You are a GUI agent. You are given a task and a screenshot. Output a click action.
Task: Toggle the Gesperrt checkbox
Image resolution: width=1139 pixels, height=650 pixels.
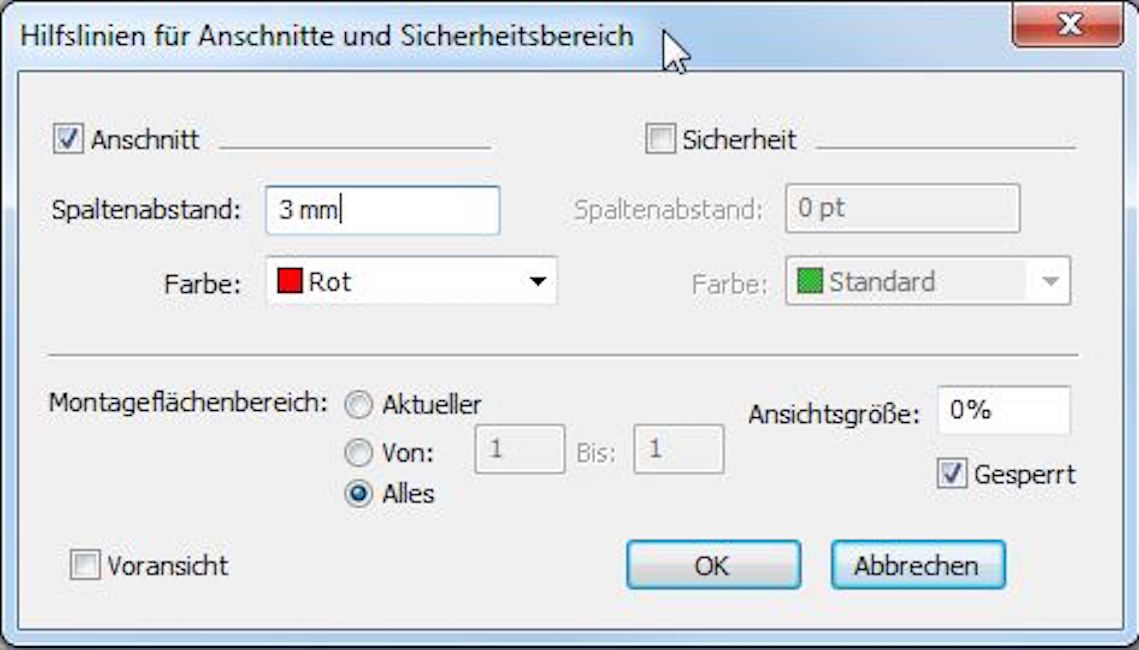coord(951,474)
